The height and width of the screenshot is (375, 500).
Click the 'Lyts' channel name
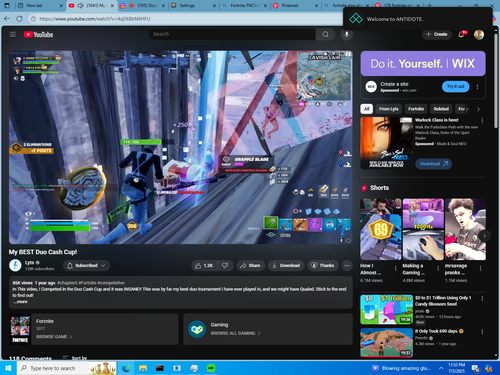(x=29, y=262)
